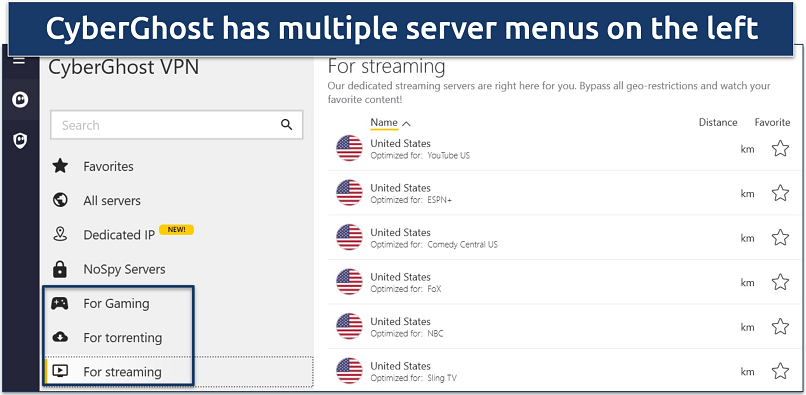Click the Dedicated IP pin icon
Screen dimensions: 806x395
click(60, 235)
